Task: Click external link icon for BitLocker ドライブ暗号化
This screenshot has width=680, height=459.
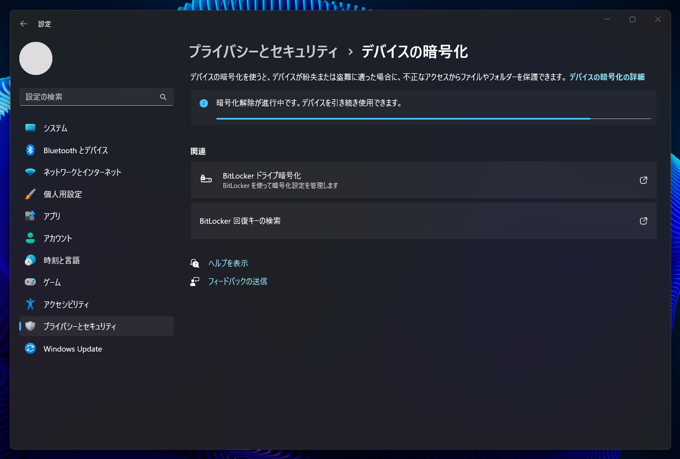Action: 643,180
